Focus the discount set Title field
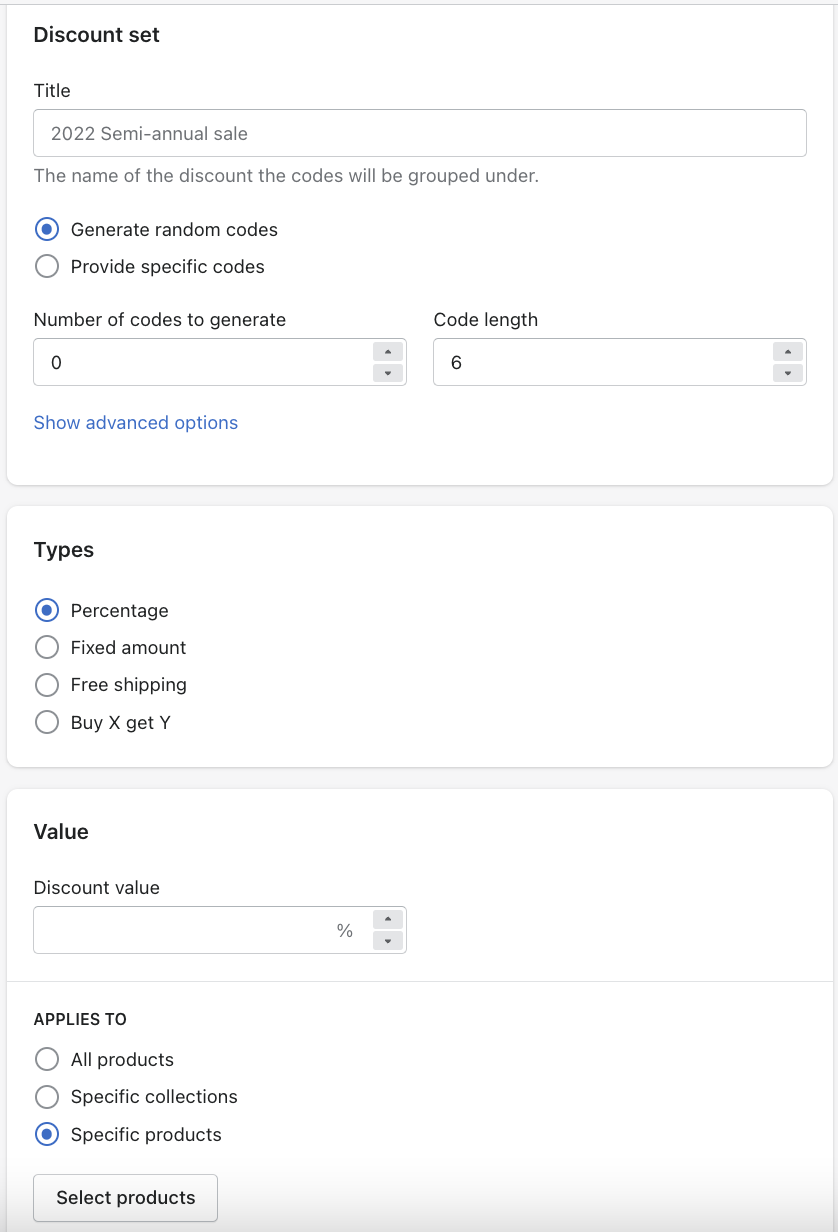The height and width of the screenshot is (1232, 838). coord(420,133)
